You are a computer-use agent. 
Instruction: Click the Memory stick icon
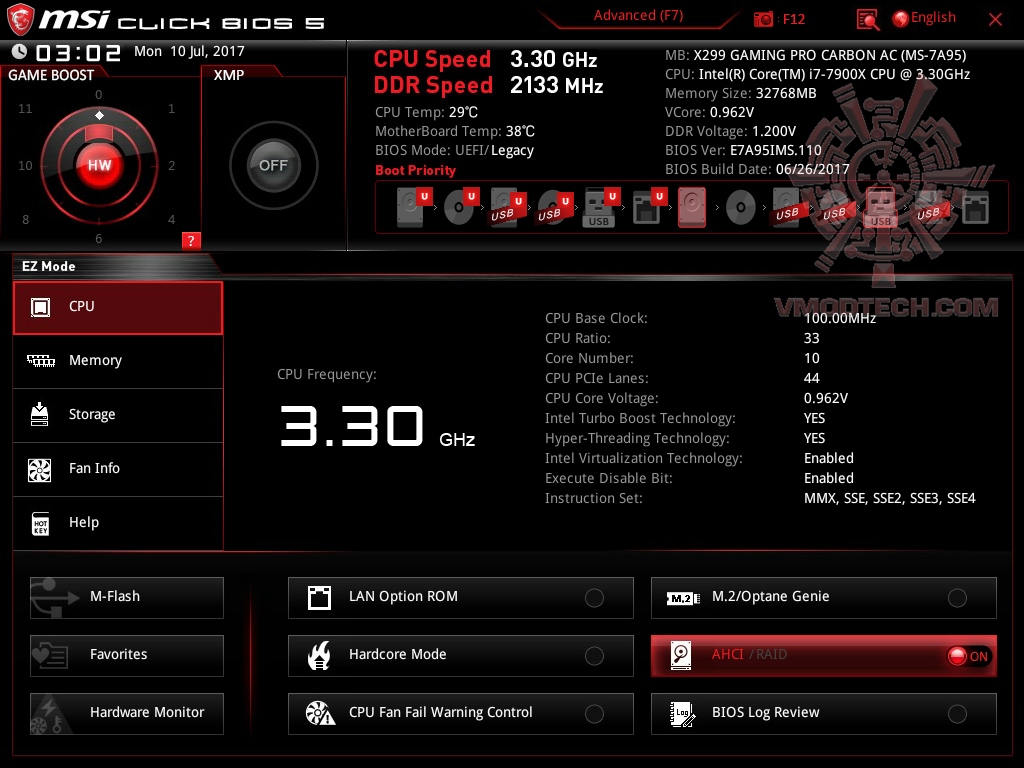[x=40, y=360]
